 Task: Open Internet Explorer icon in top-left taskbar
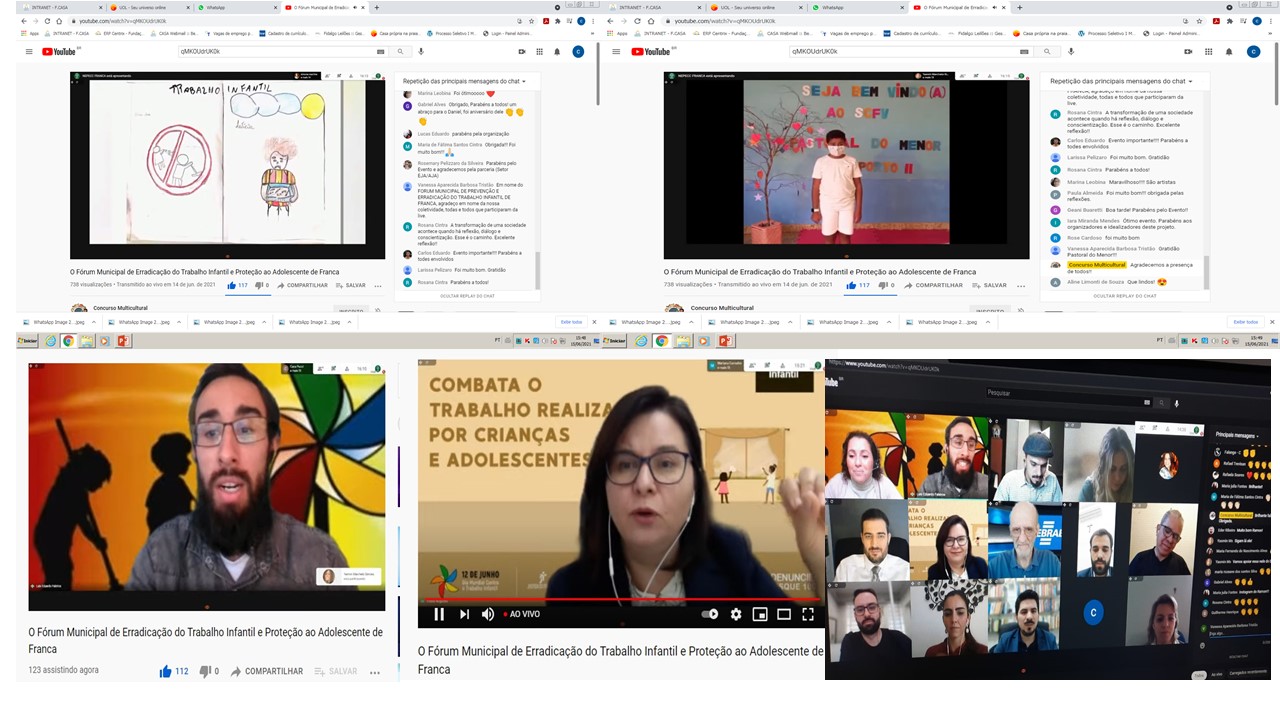pyautogui.click(x=50, y=341)
